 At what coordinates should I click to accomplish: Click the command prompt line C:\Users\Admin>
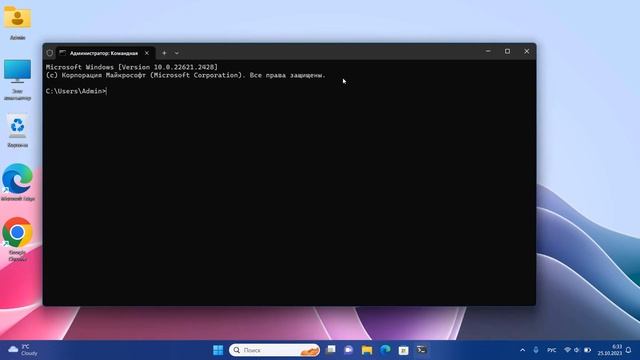pyautogui.click(x=76, y=91)
